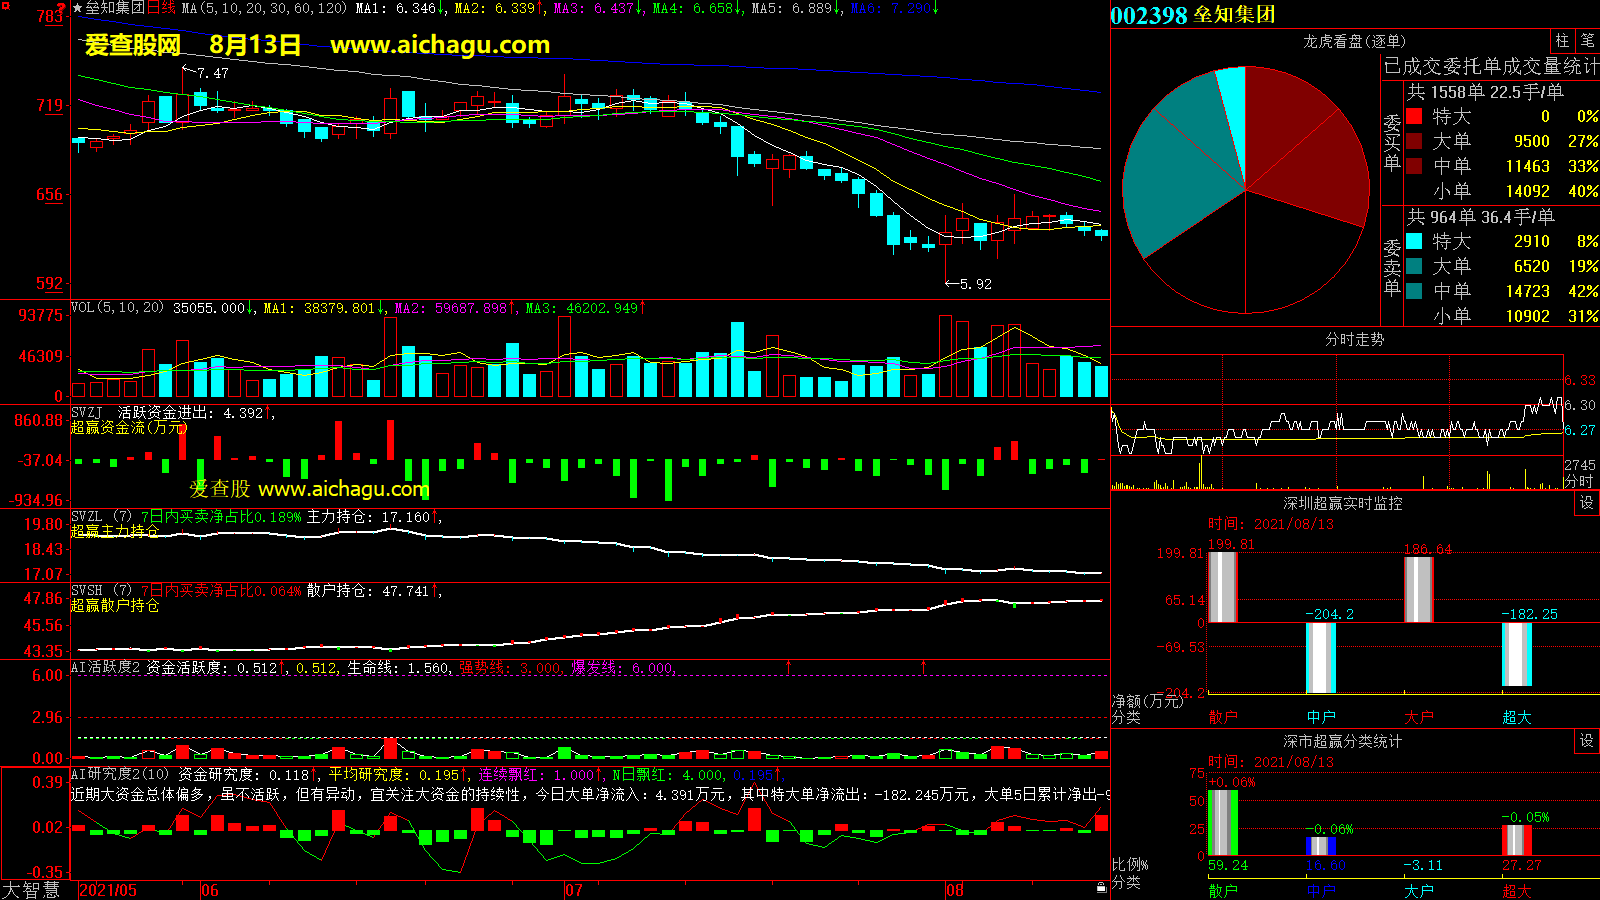
Task: Click the red question mark help icon
Action: click(62, 8)
